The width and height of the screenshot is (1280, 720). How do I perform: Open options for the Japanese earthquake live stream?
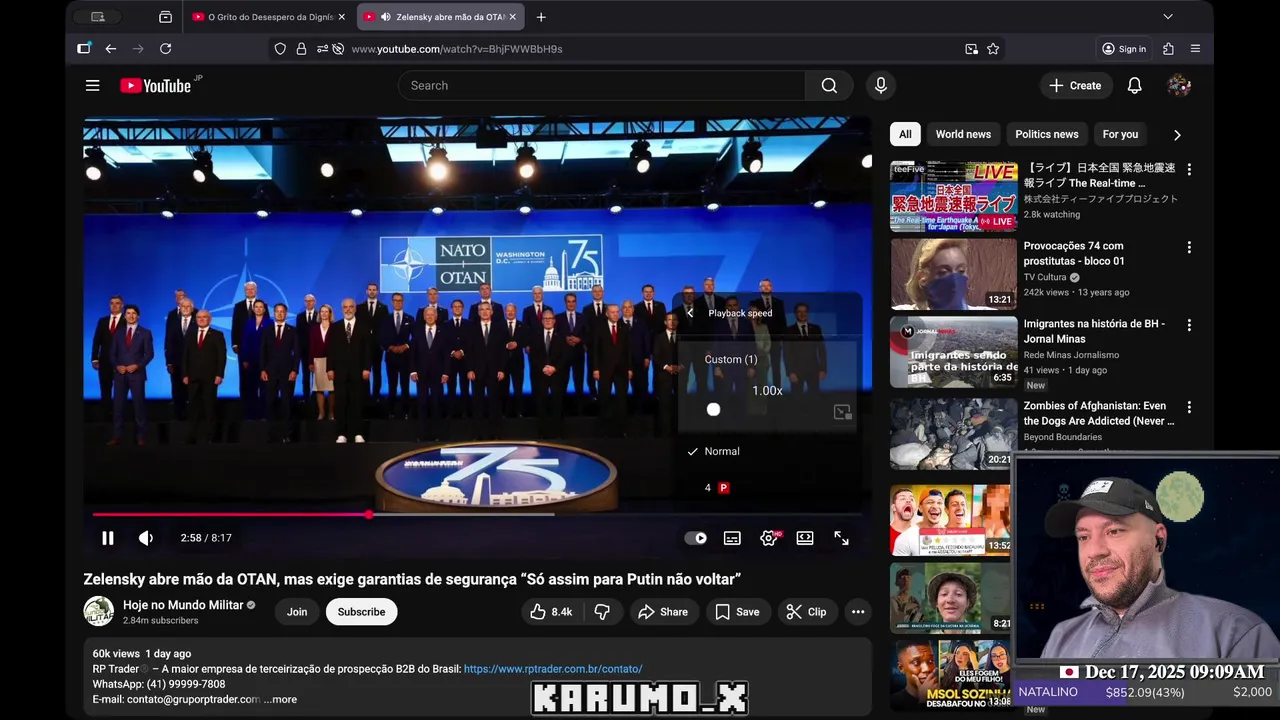coord(1189,169)
